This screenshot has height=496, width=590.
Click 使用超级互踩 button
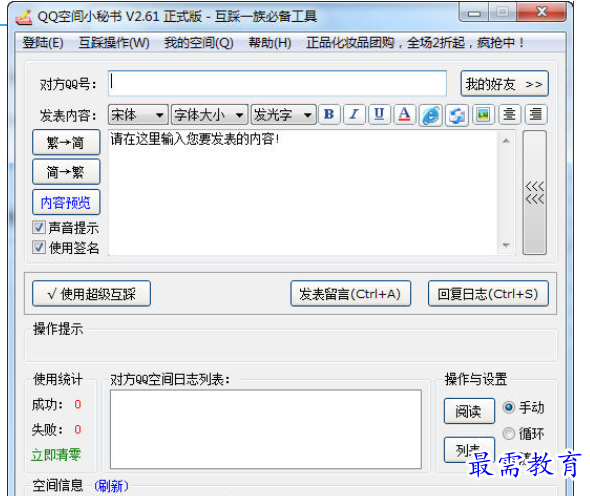point(91,294)
